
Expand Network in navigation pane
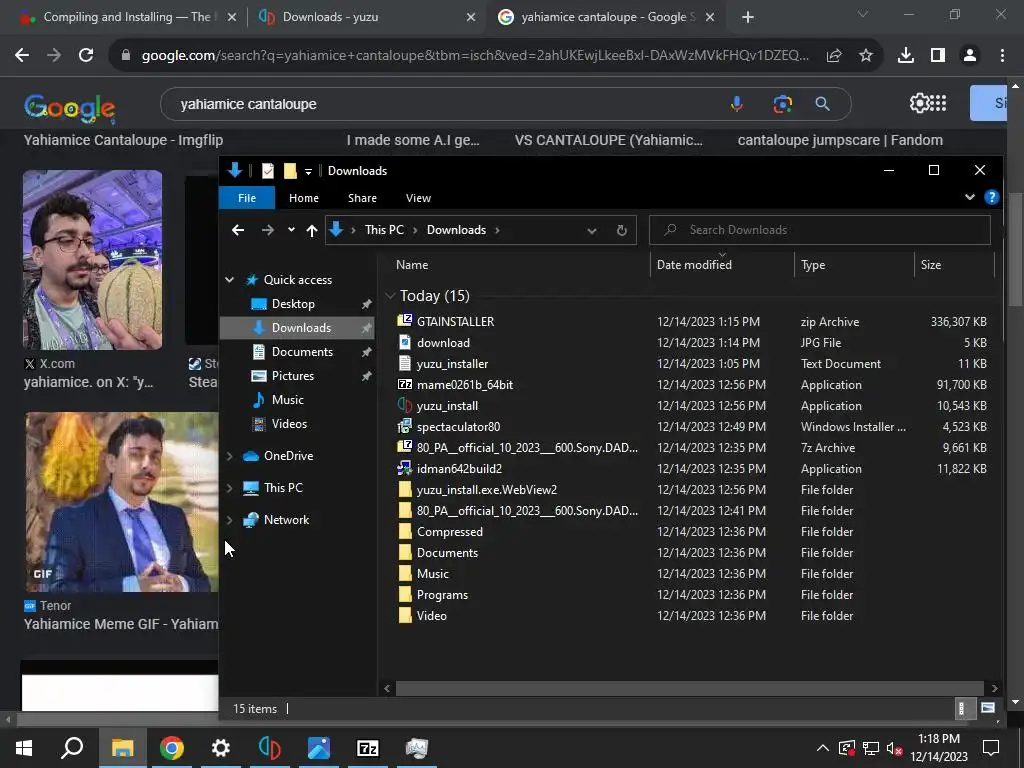pos(229,520)
